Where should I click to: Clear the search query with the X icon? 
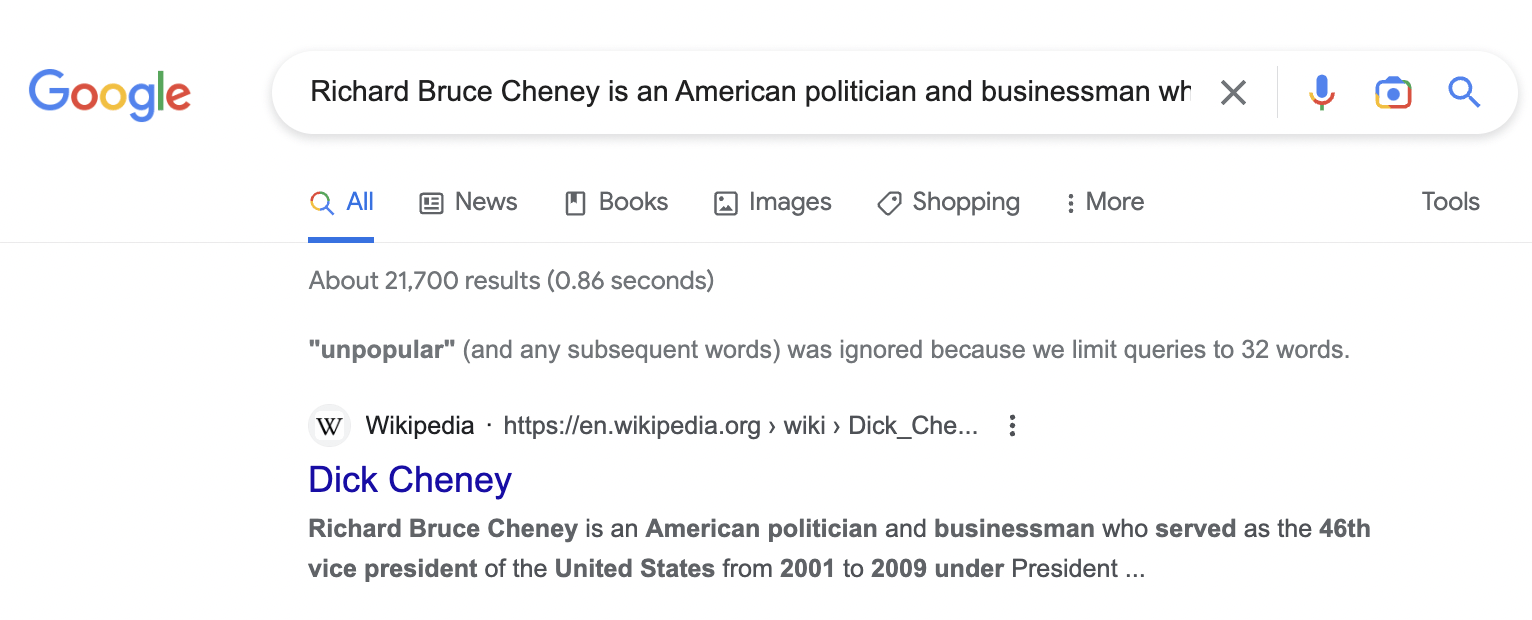(1233, 93)
